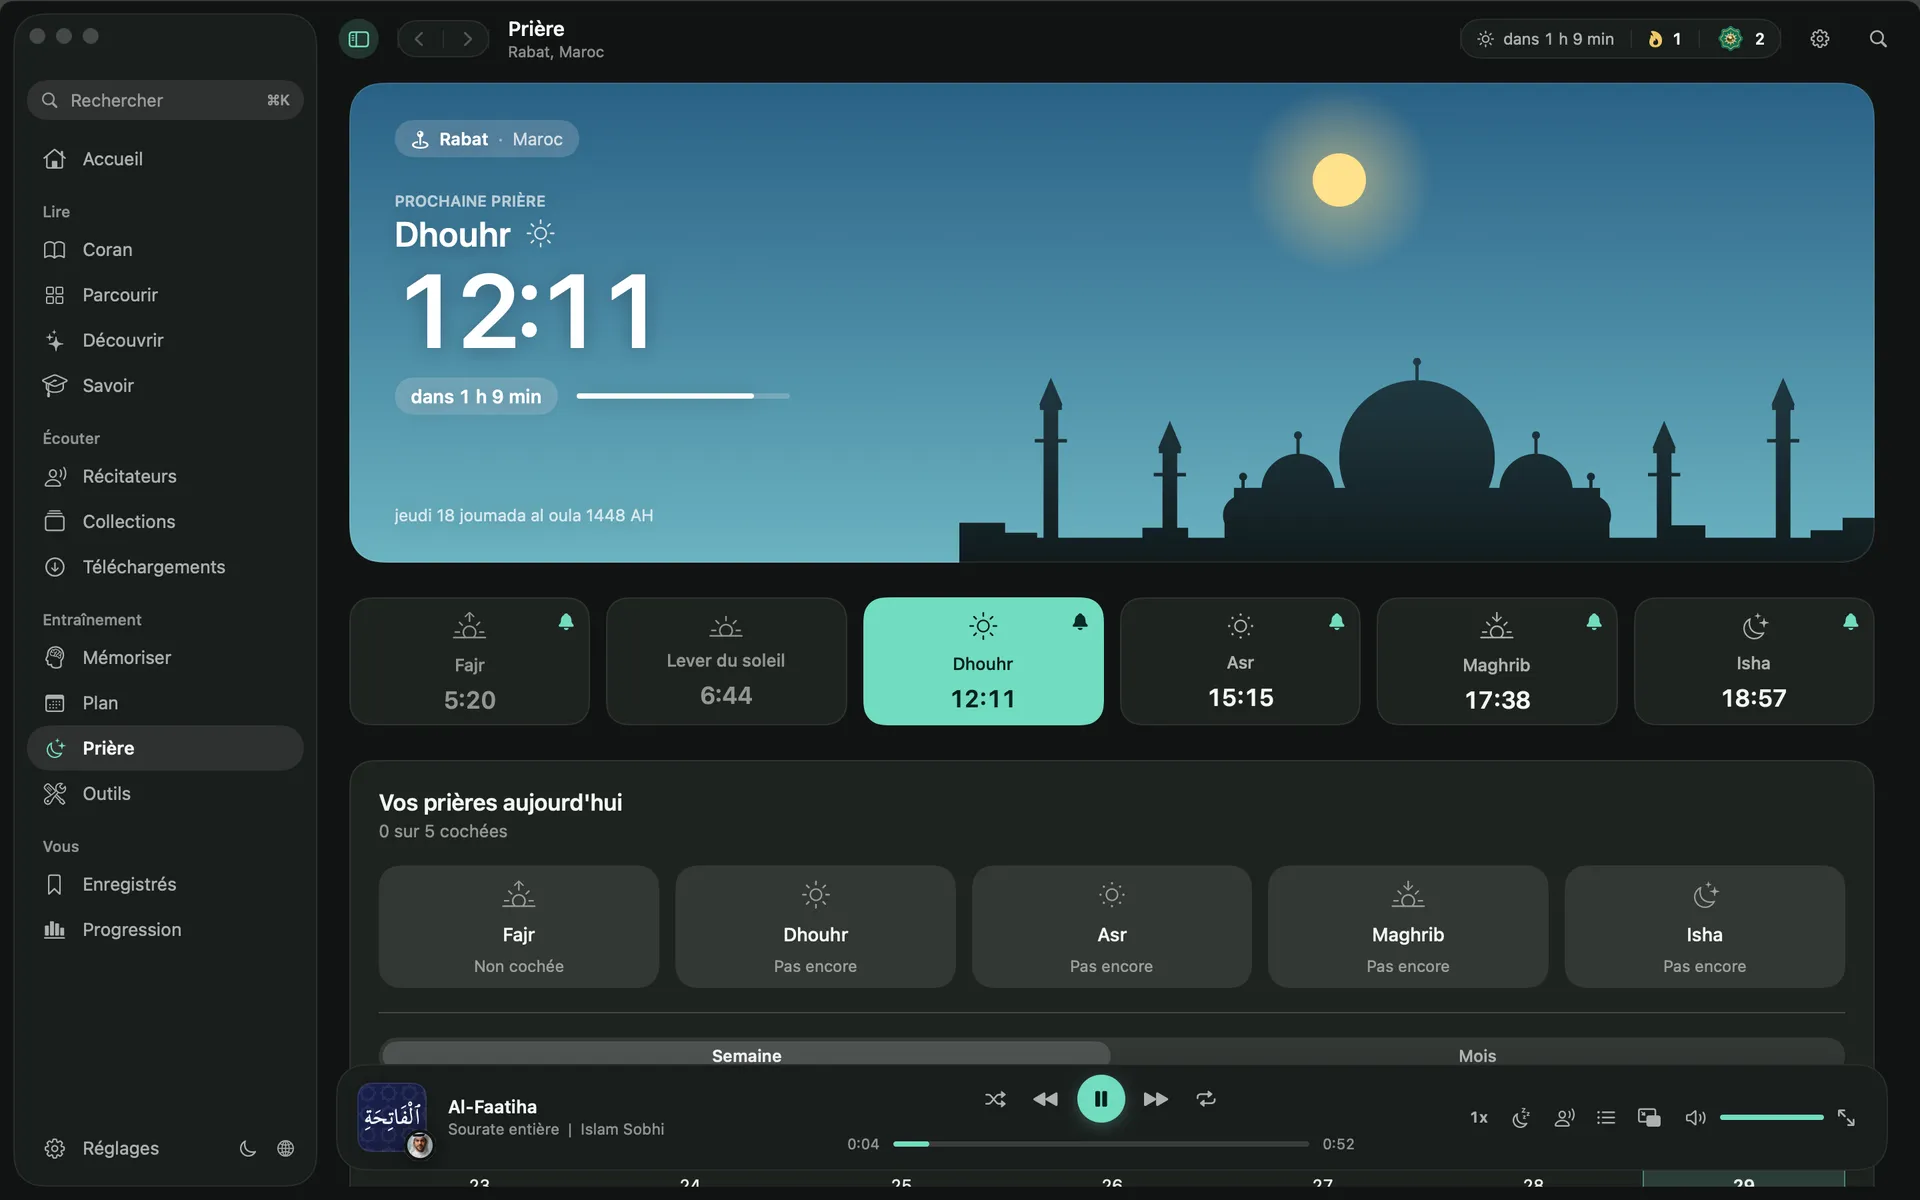The height and width of the screenshot is (1200, 1920).
Task: Switch dark mode with moon icon
Action: 247,1148
